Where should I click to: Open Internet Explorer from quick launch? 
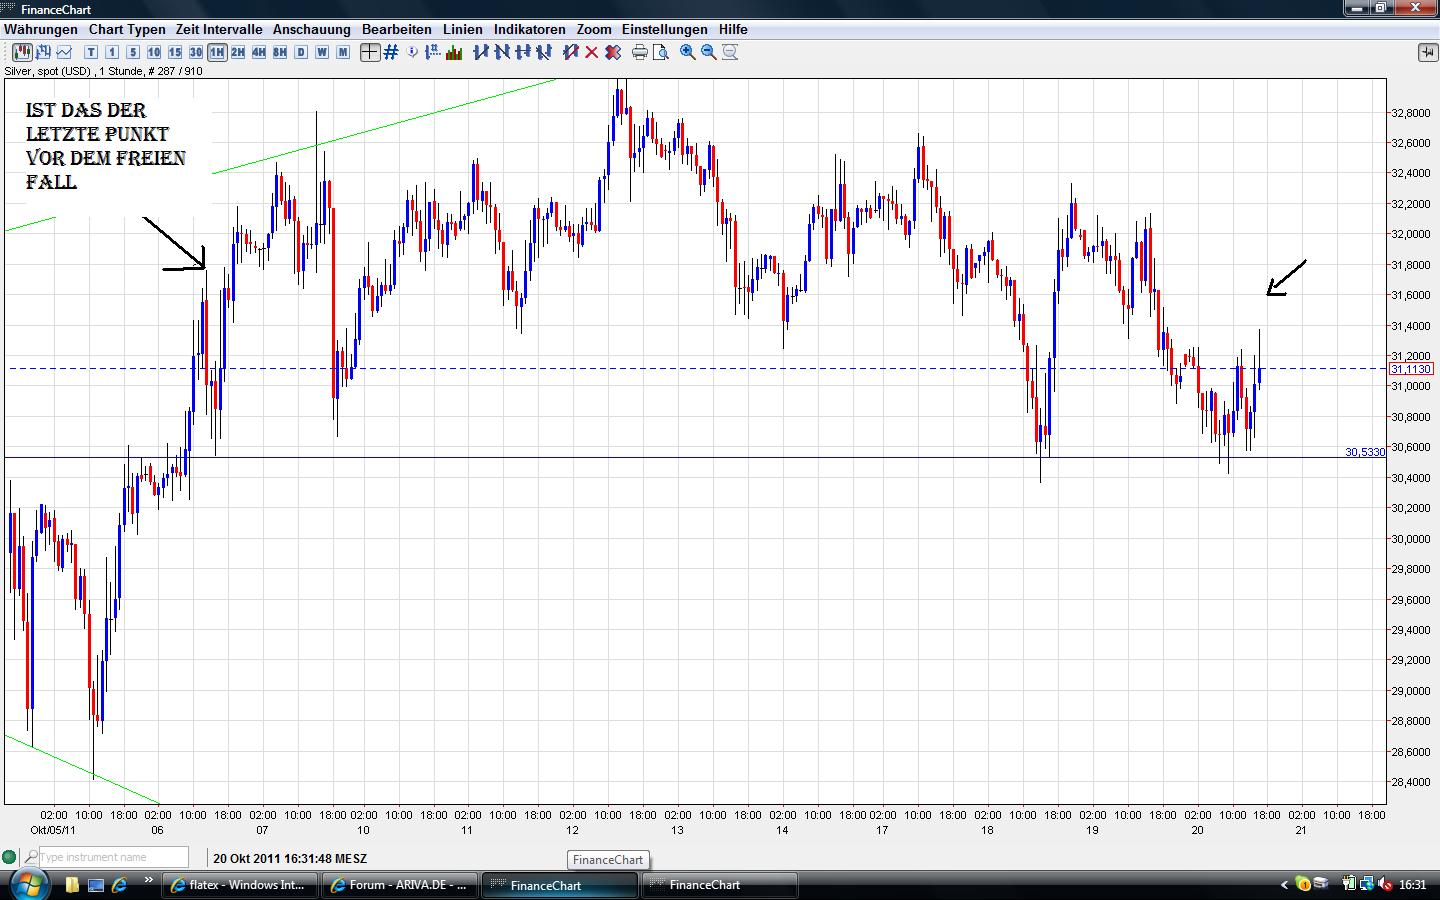[x=120, y=885]
